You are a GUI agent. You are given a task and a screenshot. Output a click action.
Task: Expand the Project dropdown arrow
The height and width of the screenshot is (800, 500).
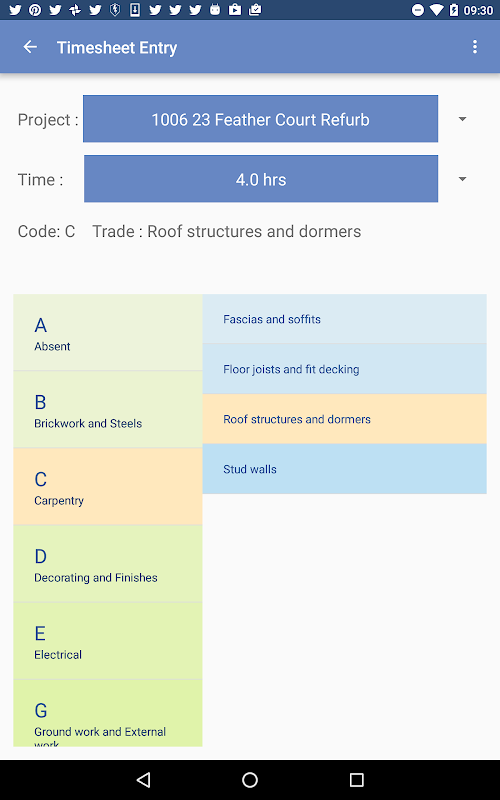click(462, 119)
